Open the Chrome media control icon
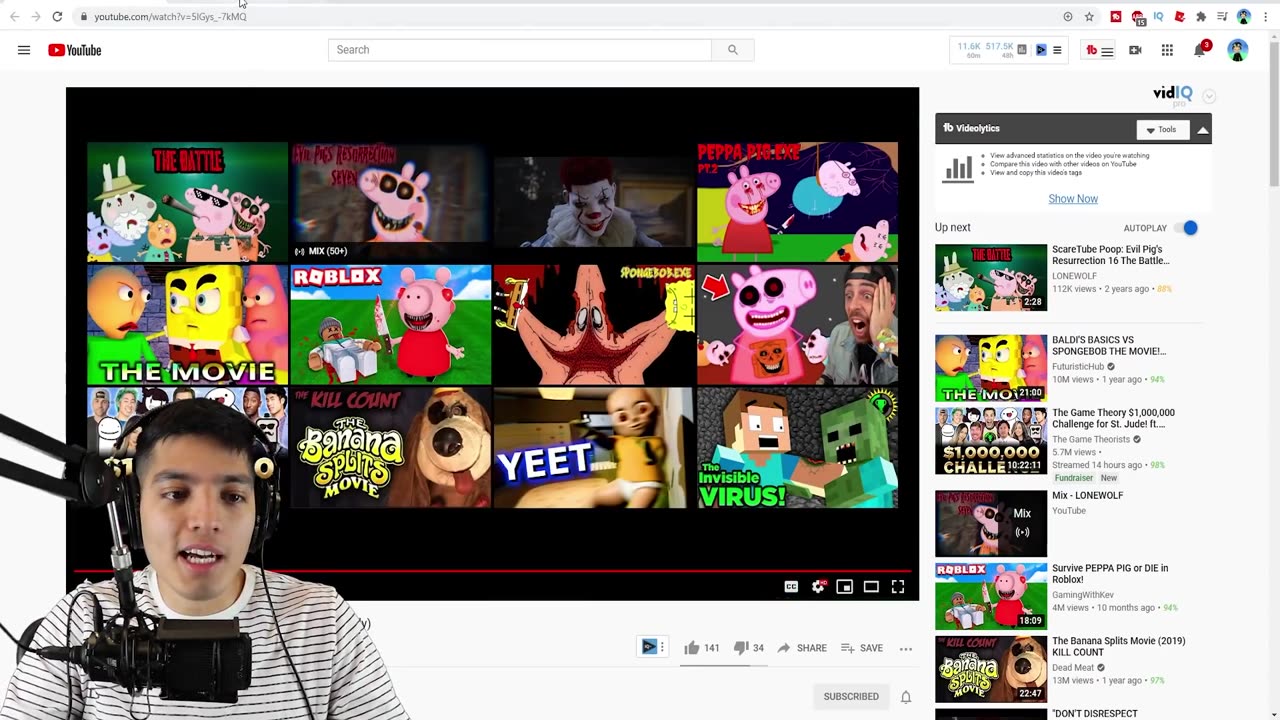The image size is (1280, 720). tap(1222, 17)
